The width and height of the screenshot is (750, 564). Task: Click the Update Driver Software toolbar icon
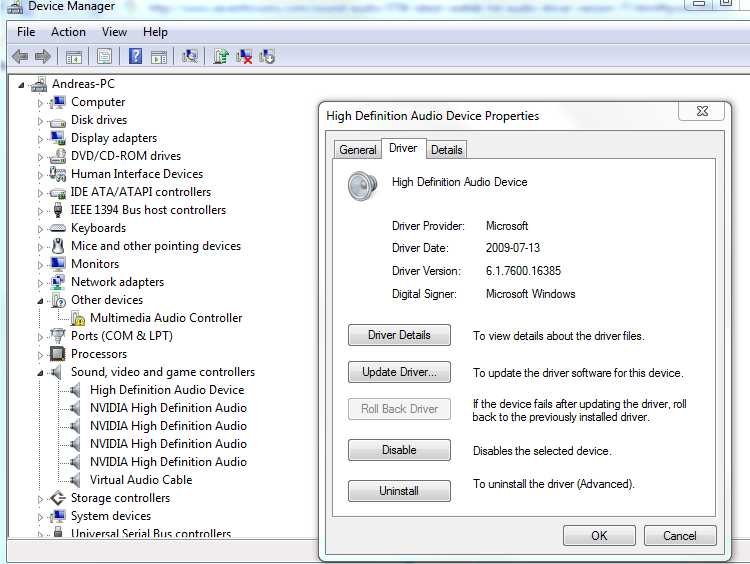(x=221, y=56)
